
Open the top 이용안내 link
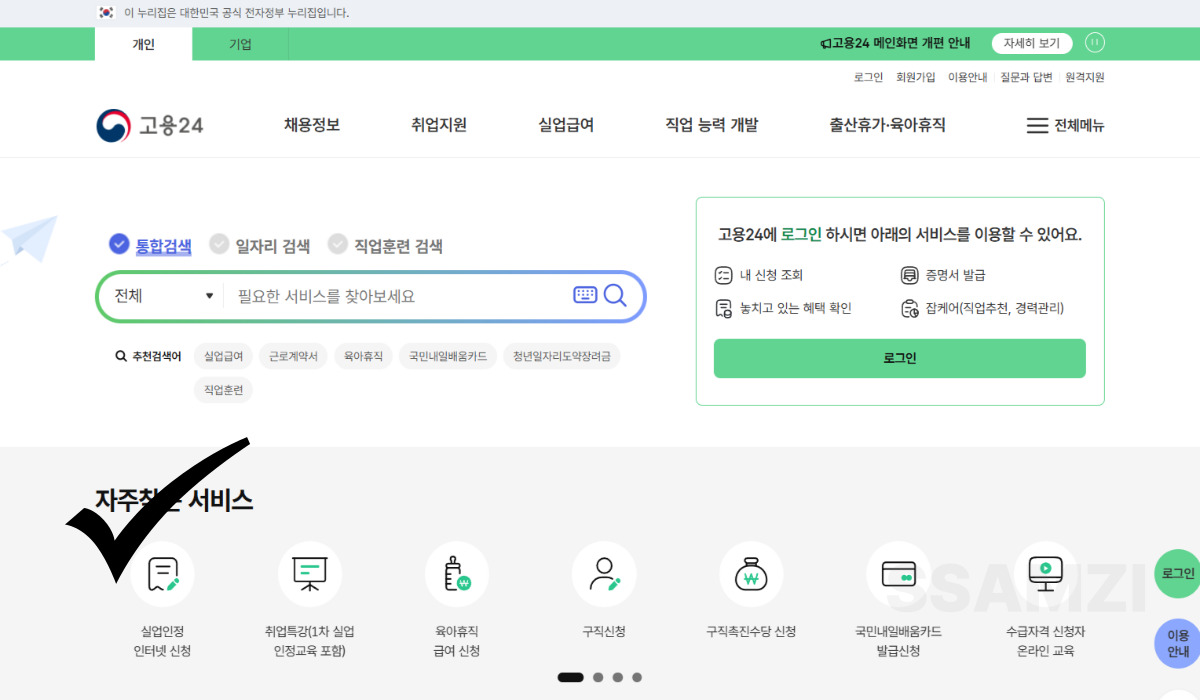(x=967, y=77)
